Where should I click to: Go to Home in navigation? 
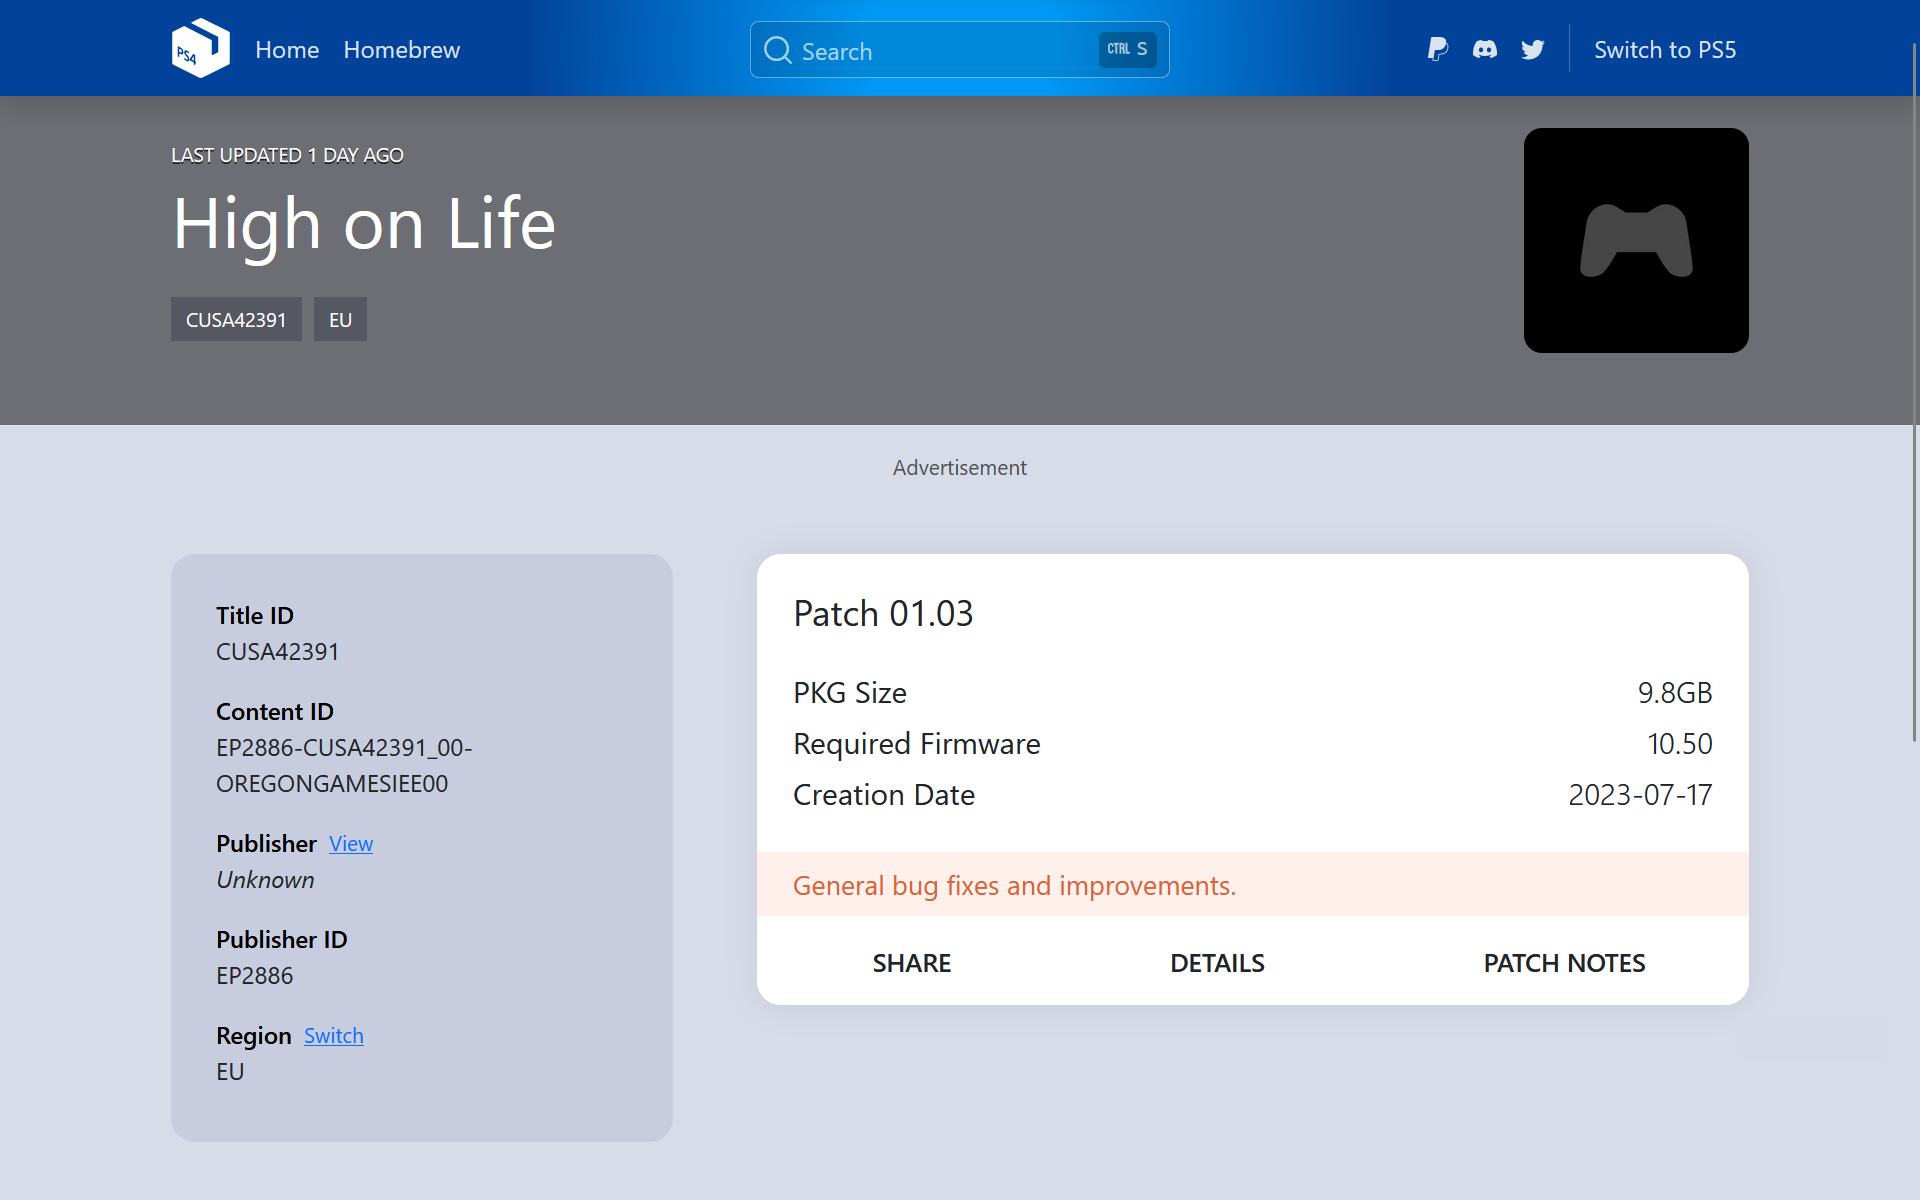(287, 49)
